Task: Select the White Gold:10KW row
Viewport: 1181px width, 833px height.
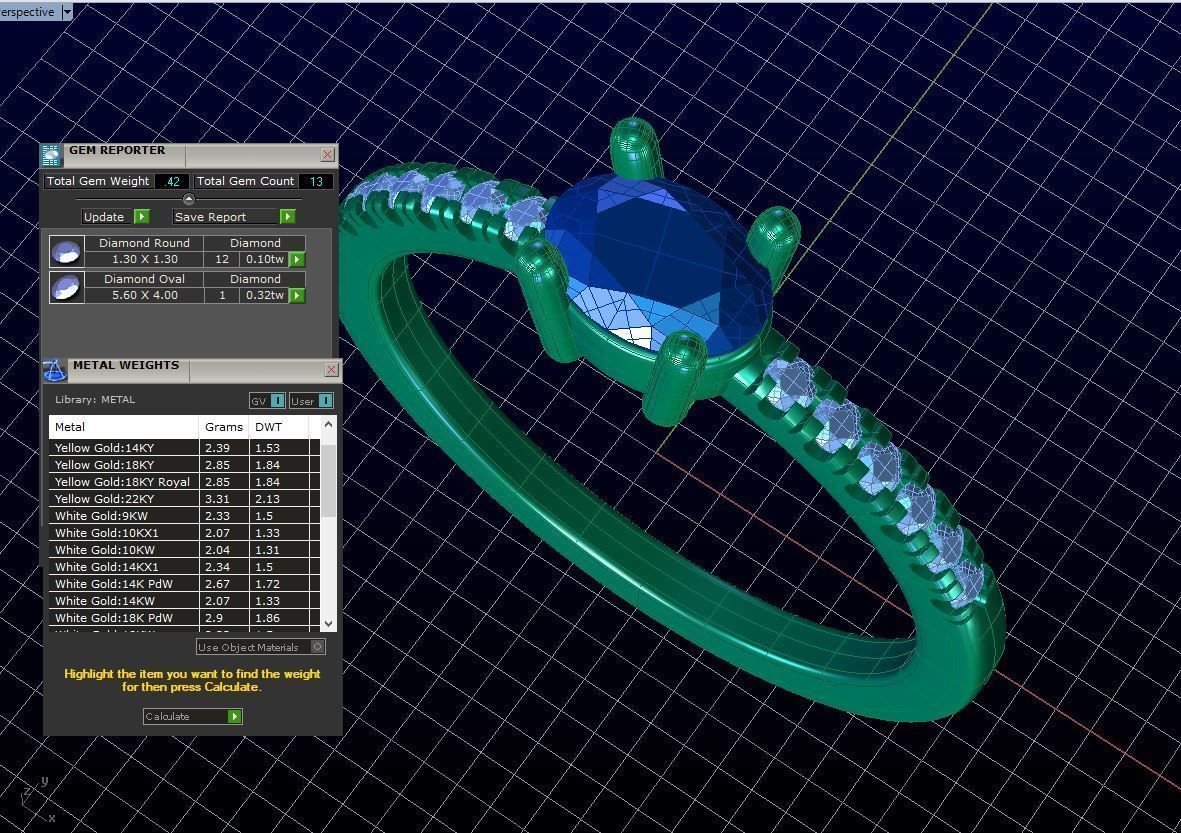Action: (x=185, y=550)
